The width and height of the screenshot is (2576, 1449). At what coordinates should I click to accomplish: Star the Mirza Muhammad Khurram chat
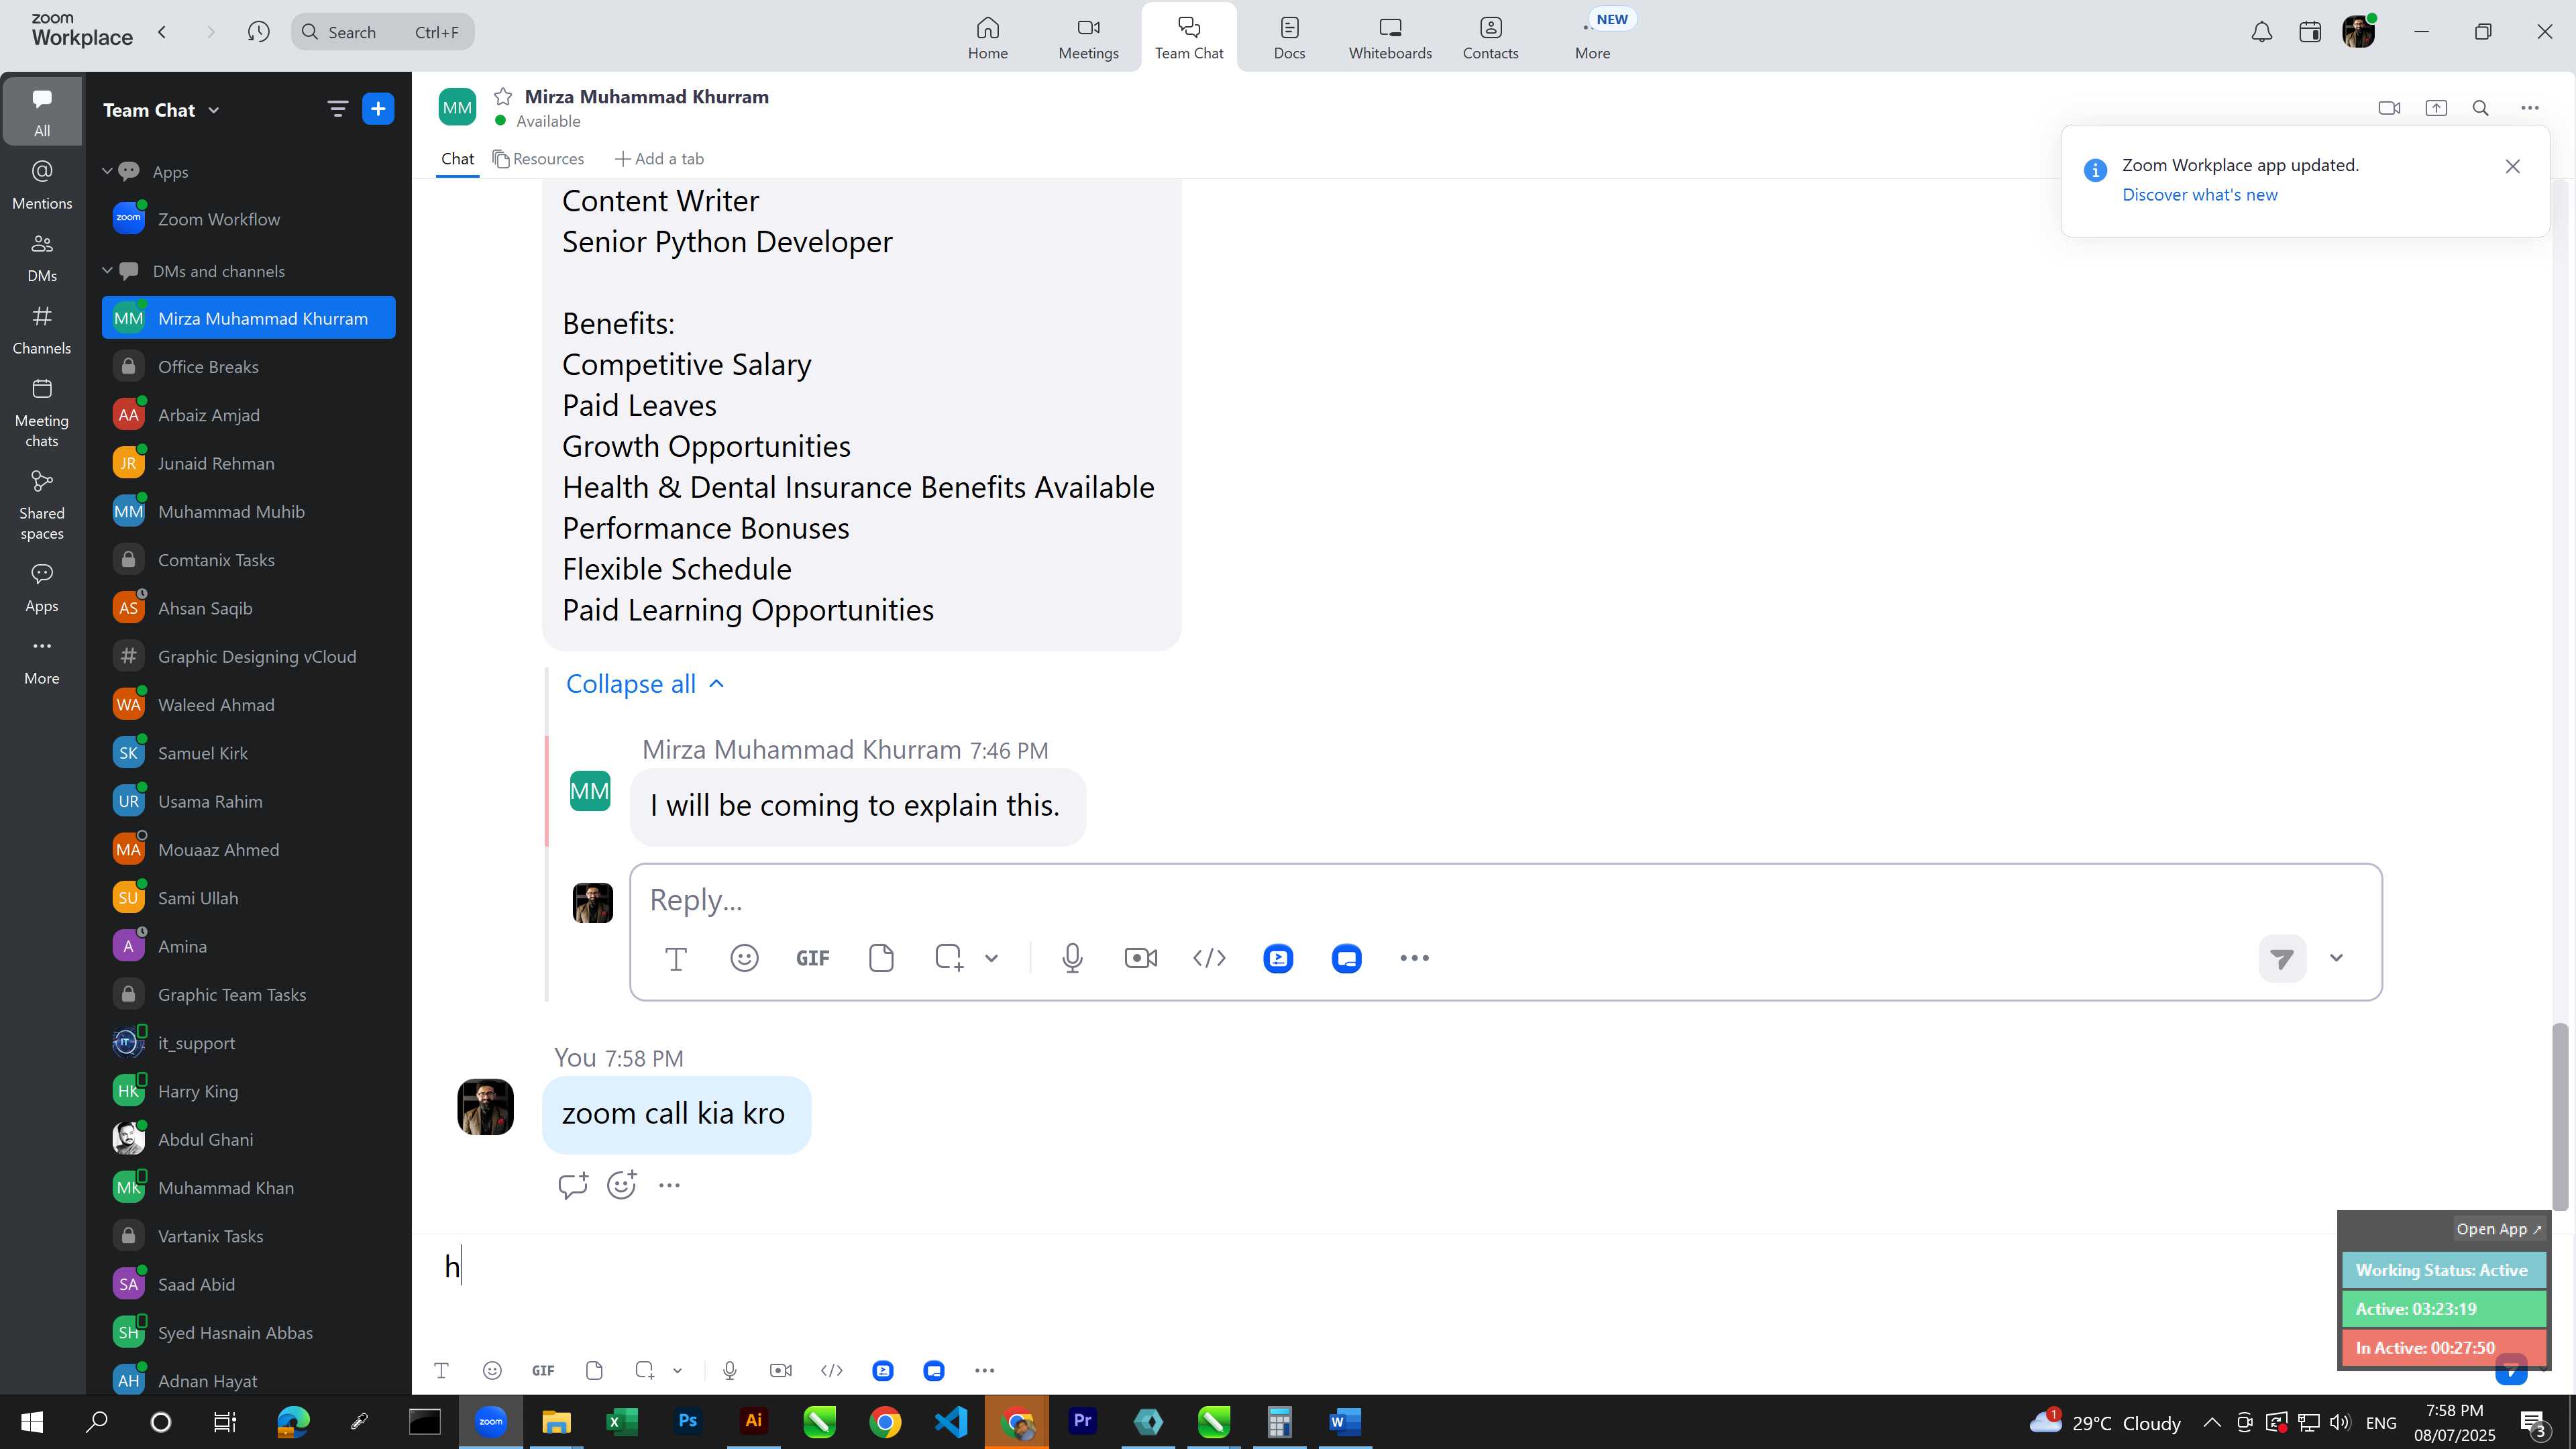click(503, 97)
